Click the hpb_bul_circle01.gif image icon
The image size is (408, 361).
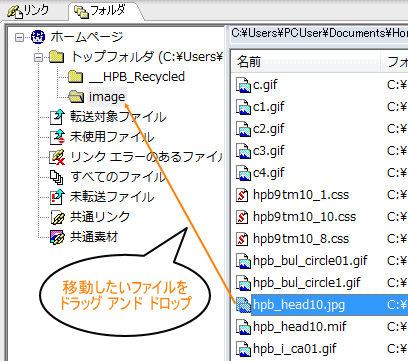(x=243, y=261)
